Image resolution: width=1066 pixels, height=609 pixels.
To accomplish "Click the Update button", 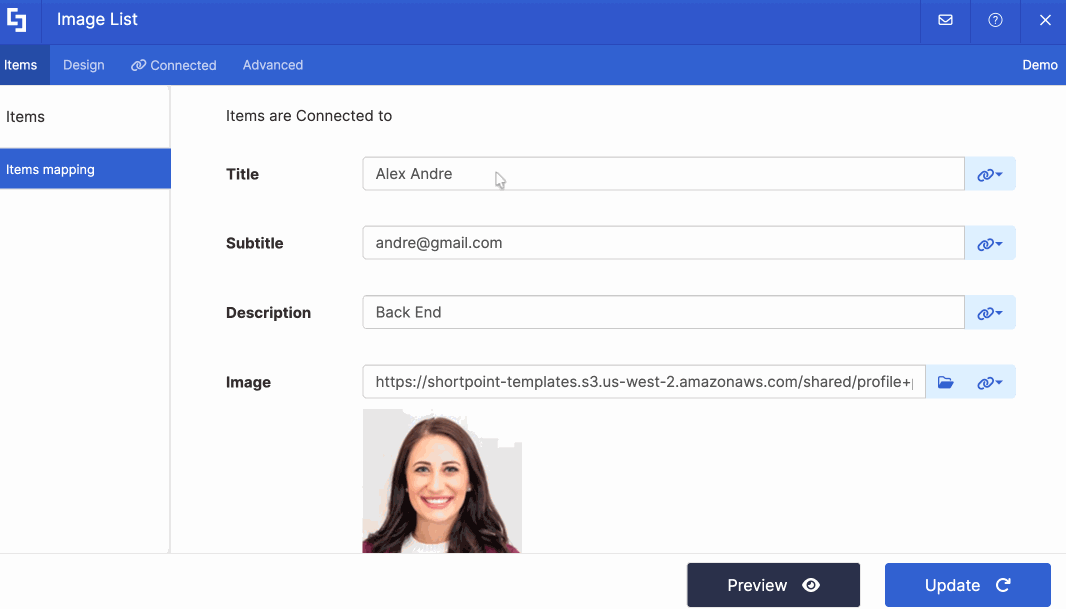I will pos(967,585).
